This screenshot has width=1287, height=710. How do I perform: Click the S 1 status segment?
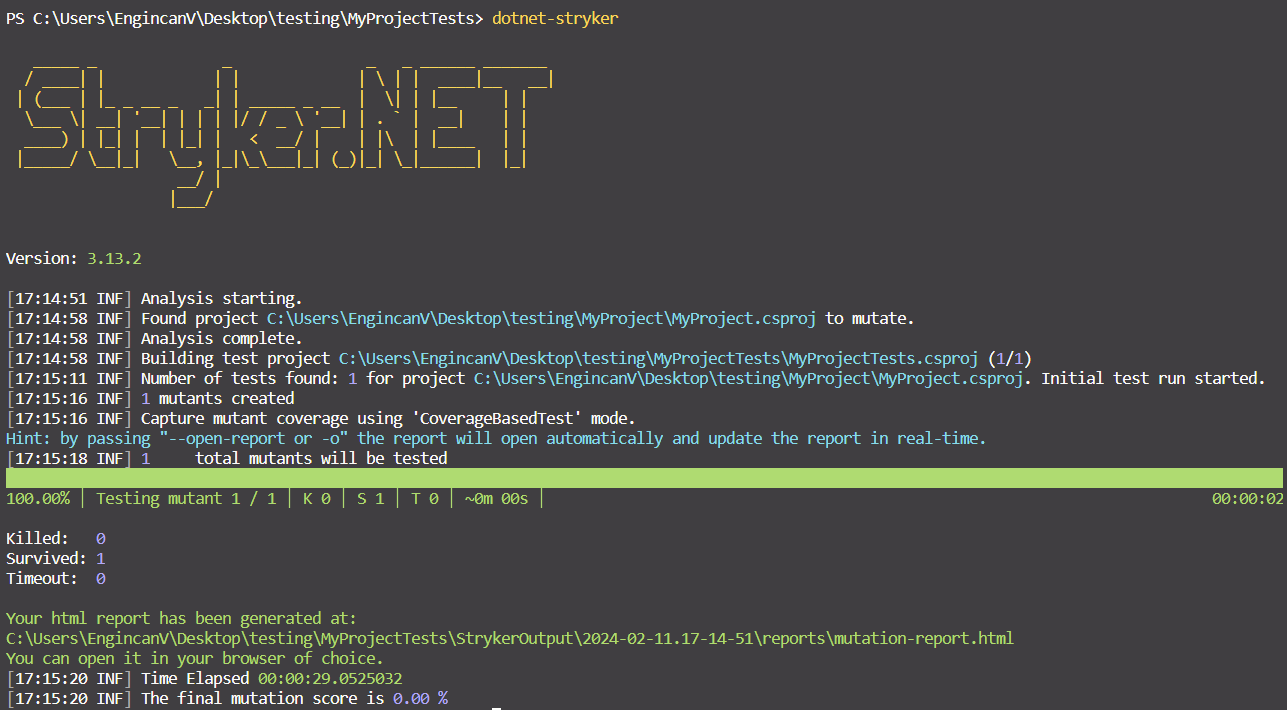[x=370, y=498]
